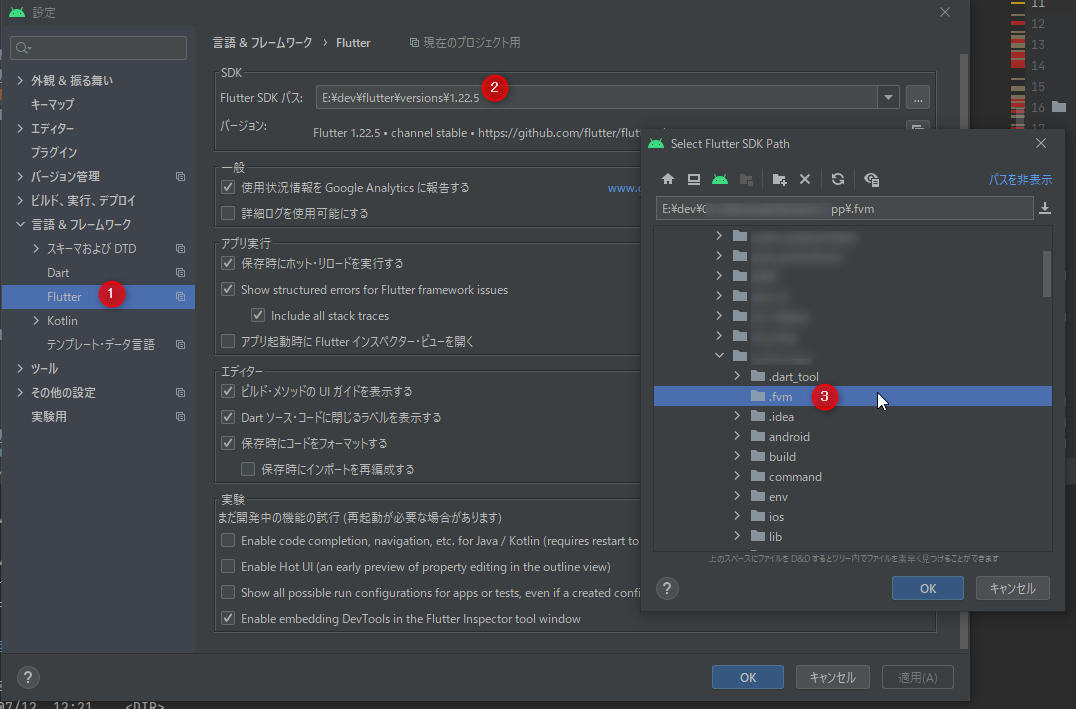The height and width of the screenshot is (709, 1076).
Task: Expand the '外観 & 振る舞い' section
Action: pyautogui.click(x=18, y=80)
